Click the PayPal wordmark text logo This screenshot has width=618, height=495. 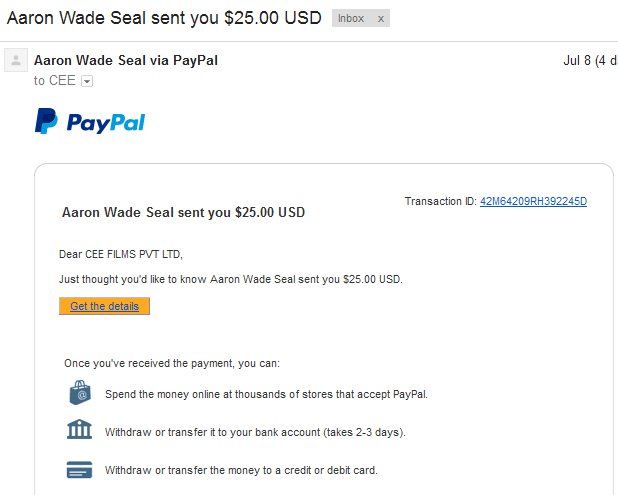click(106, 123)
